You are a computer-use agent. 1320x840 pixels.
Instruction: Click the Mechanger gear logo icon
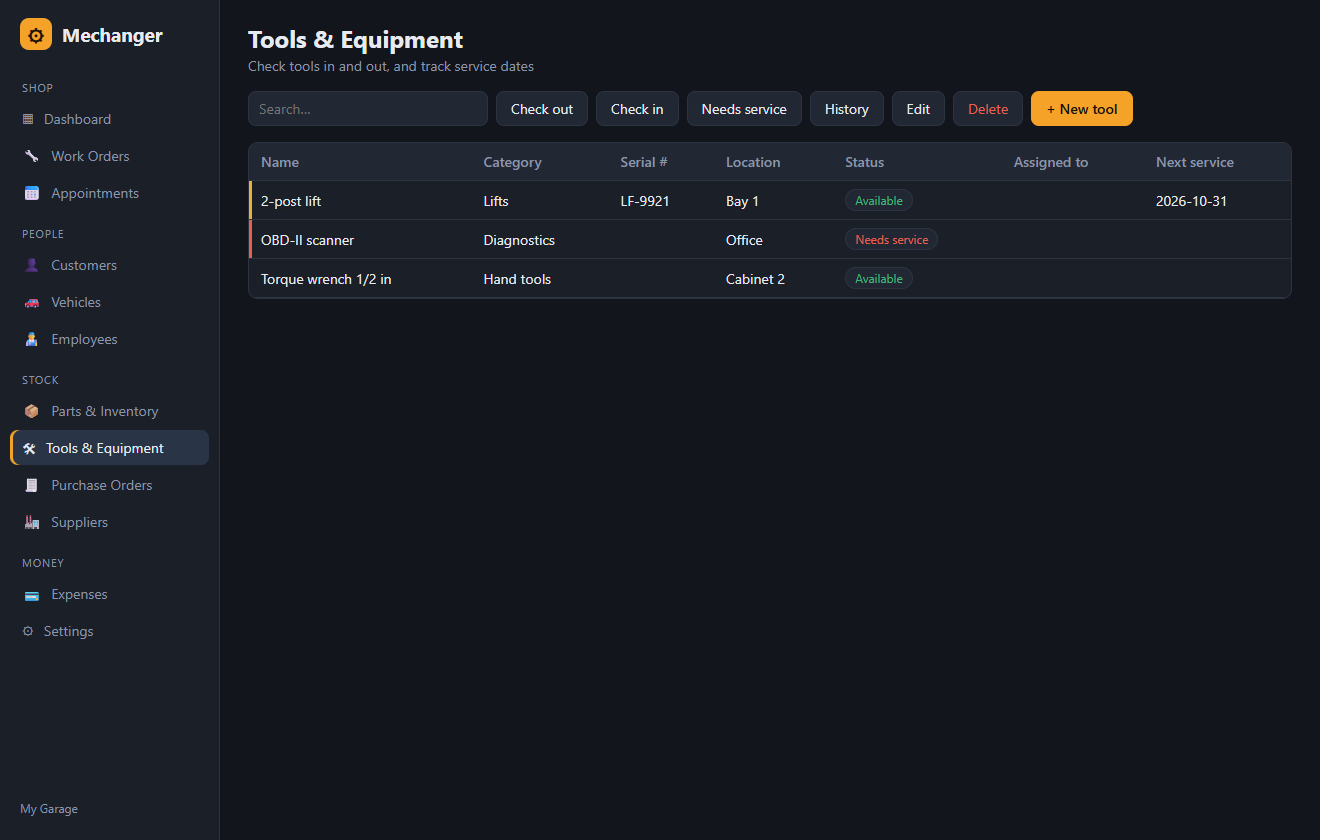point(36,35)
